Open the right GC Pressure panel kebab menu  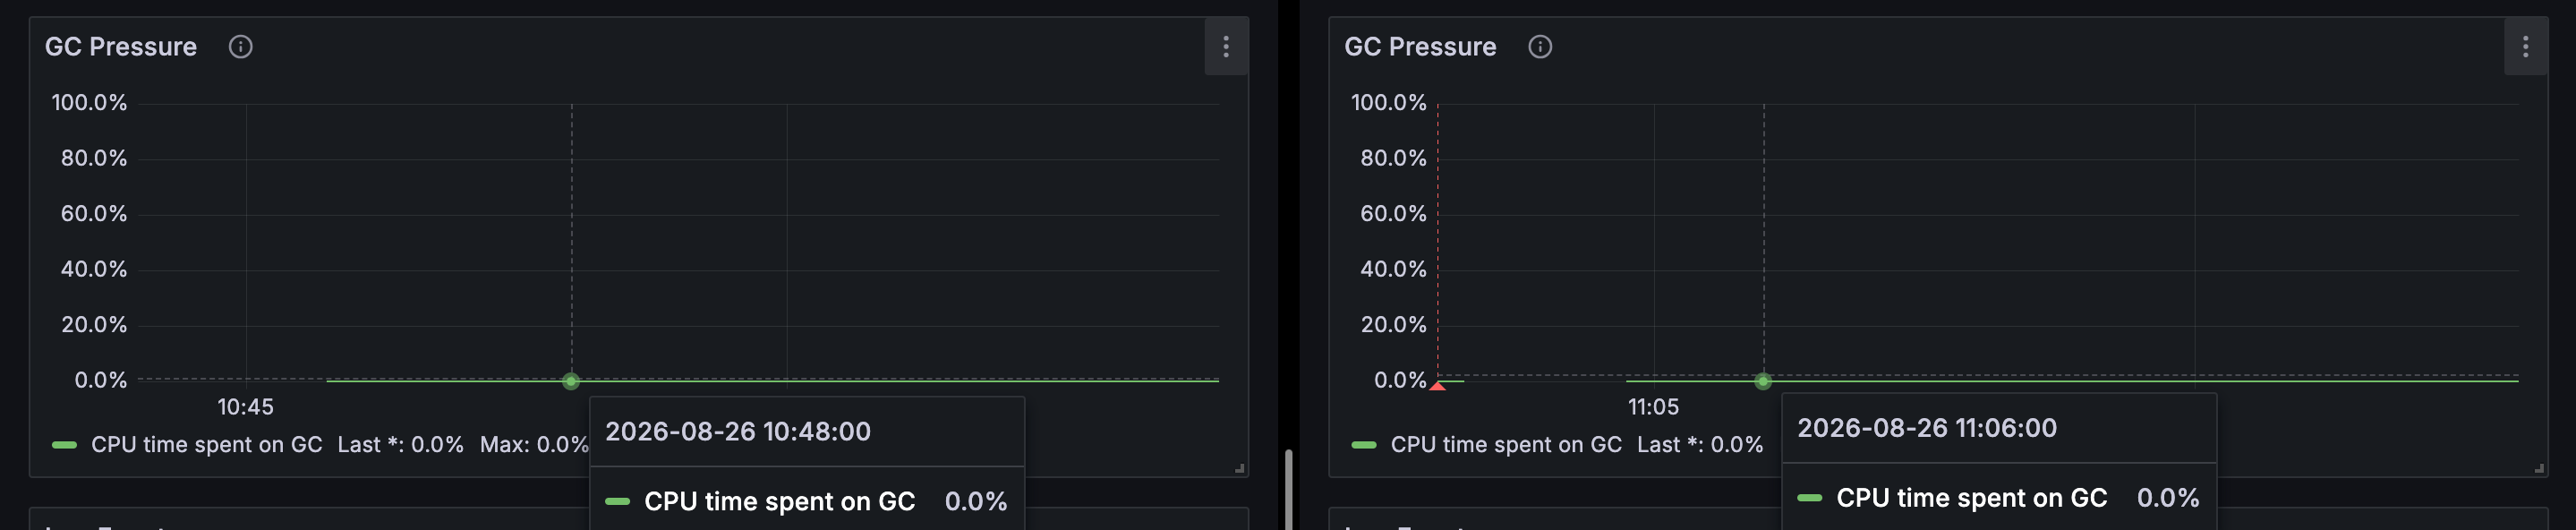[2525, 46]
